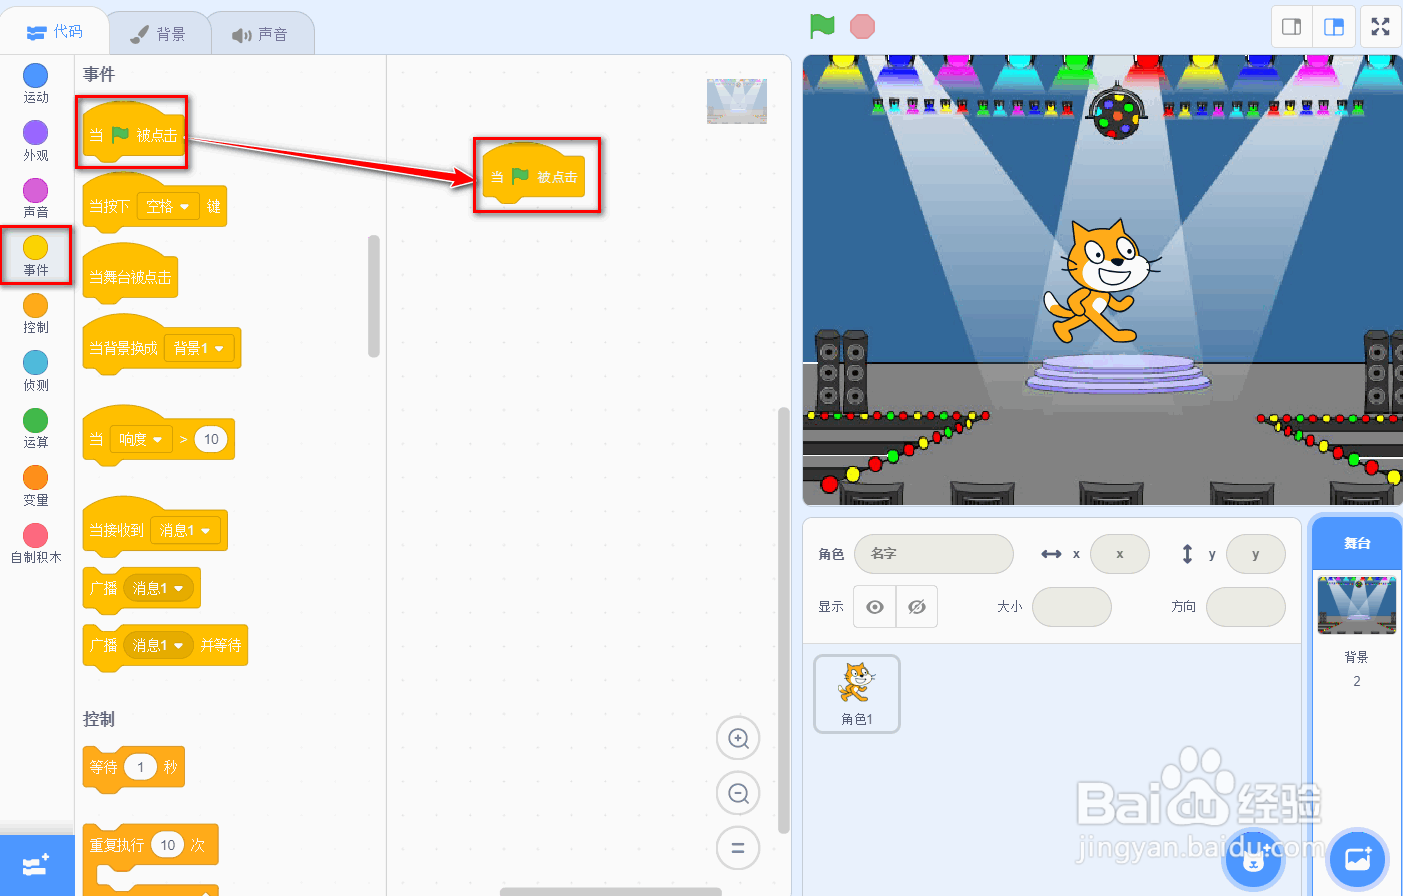
Task: Open the 声音 tab
Action: point(260,34)
